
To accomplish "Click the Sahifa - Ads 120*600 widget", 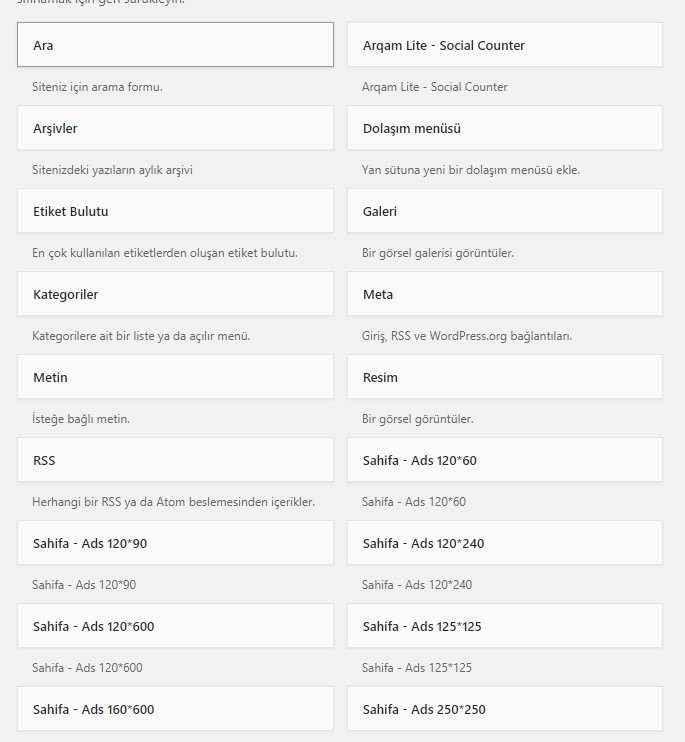I will pyautogui.click(x=175, y=626).
